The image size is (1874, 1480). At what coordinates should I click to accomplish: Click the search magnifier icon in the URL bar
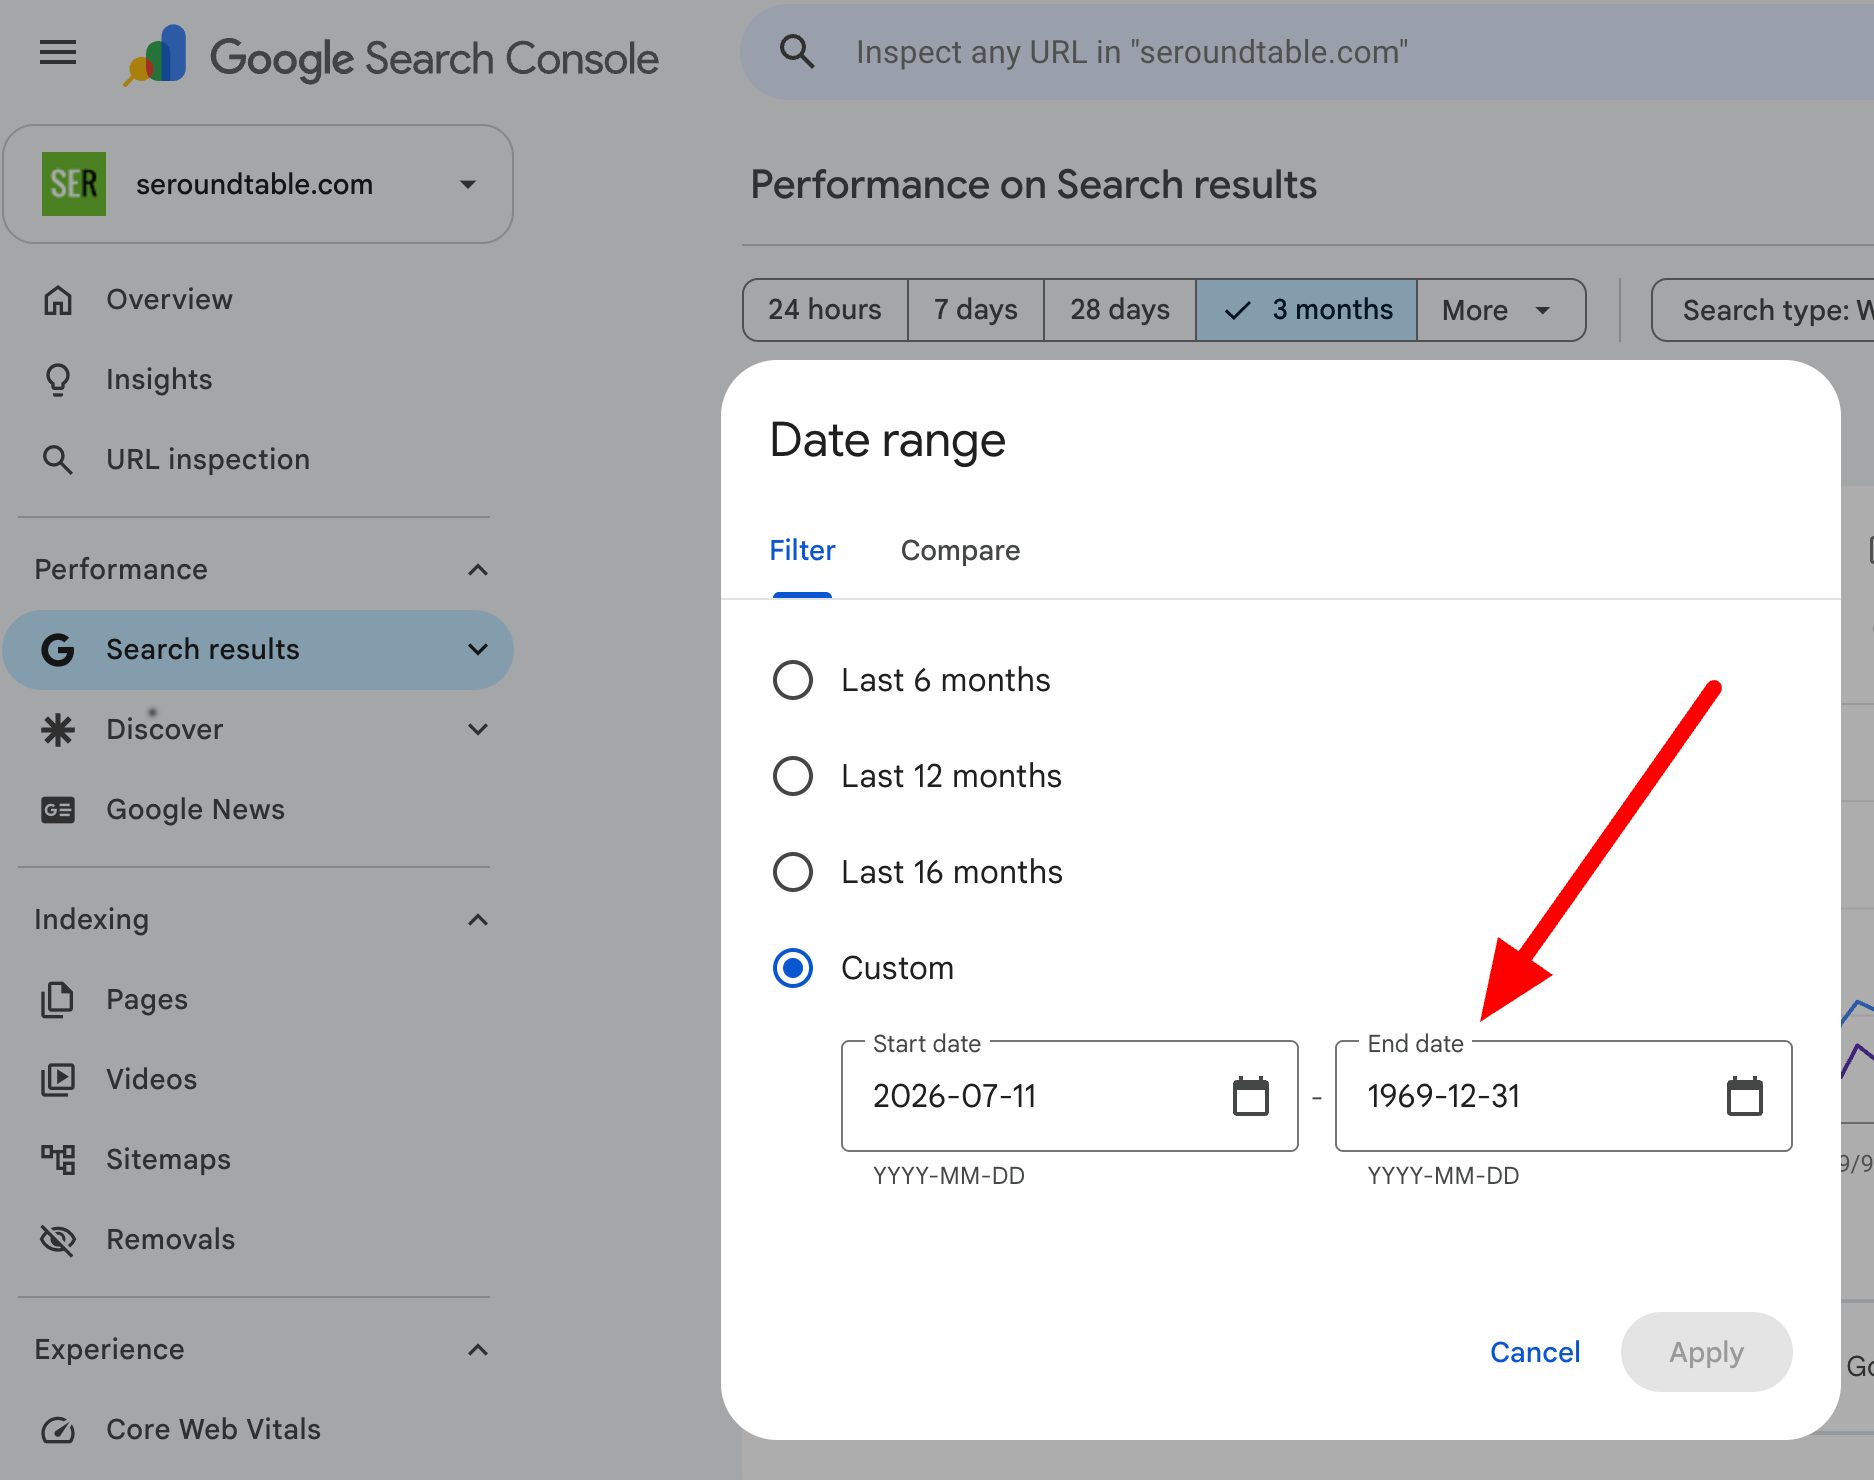pos(797,51)
